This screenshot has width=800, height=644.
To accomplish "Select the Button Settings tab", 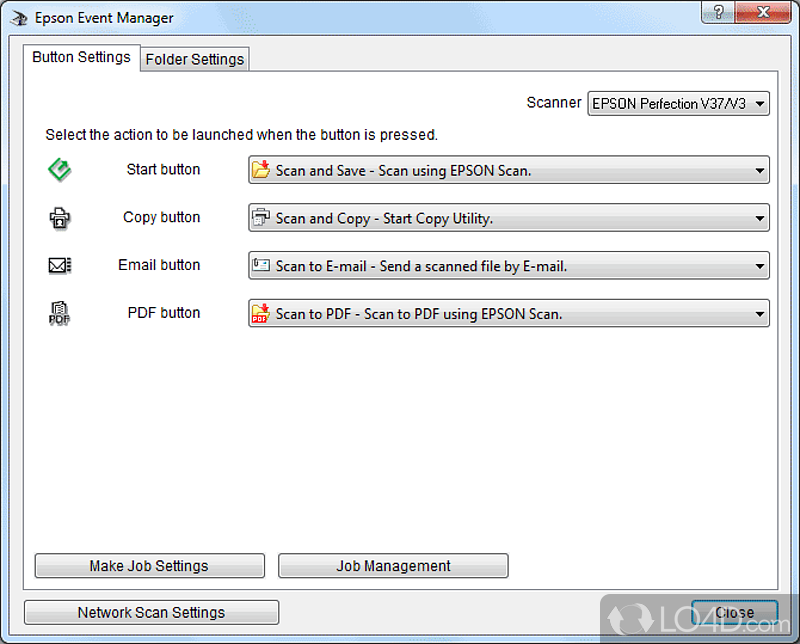I will 80,58.
